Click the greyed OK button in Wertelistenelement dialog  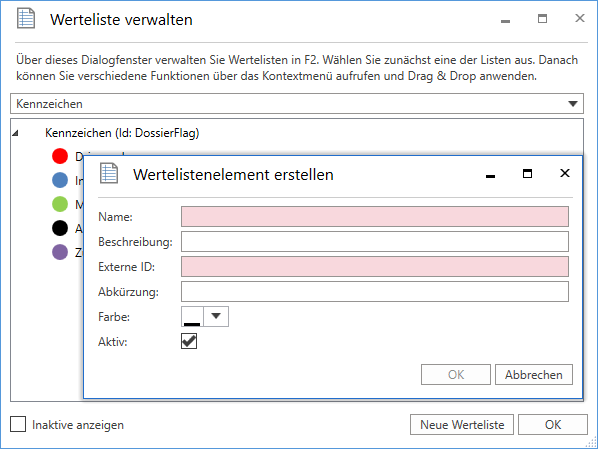[x=456, y=375]
